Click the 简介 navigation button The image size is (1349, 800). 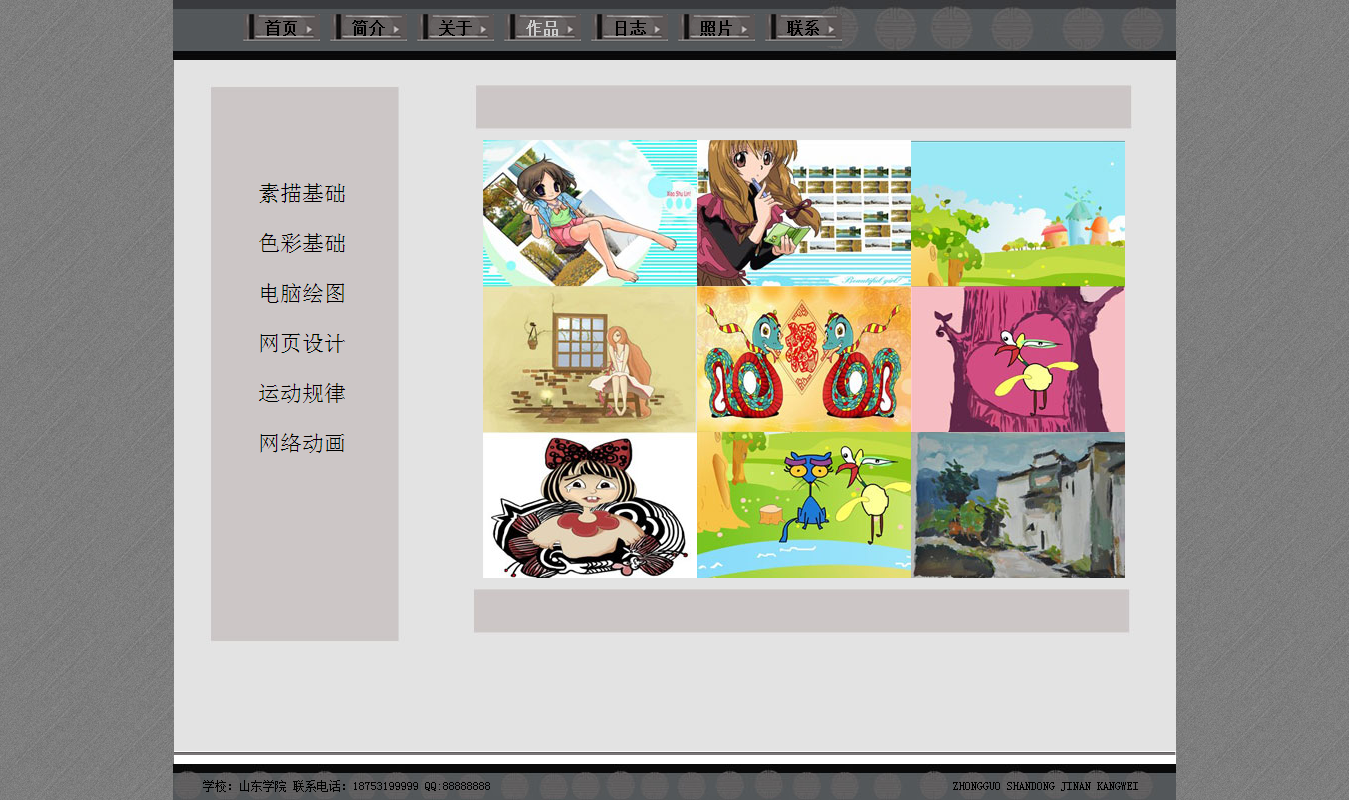369,28
